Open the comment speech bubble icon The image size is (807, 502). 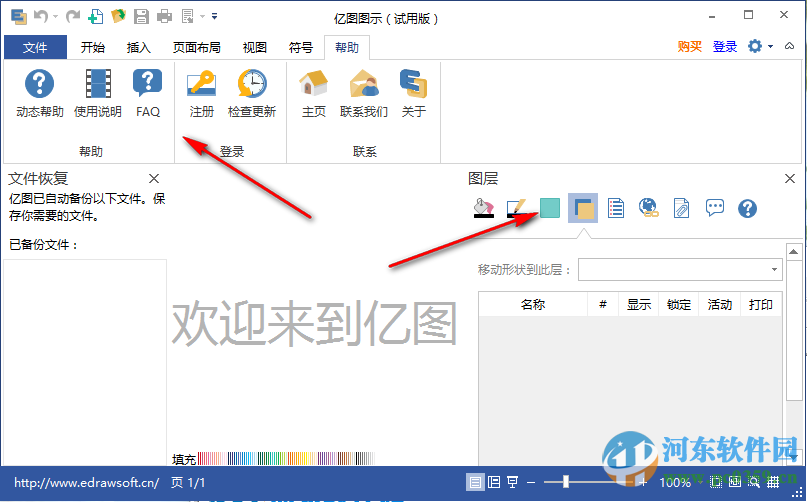click(714, 208)
